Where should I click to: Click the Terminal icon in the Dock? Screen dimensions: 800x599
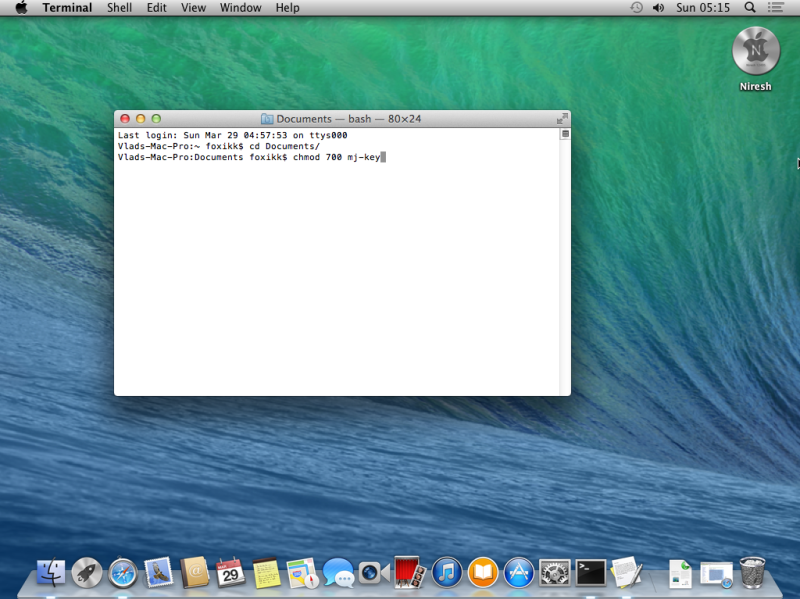point(591,572)
